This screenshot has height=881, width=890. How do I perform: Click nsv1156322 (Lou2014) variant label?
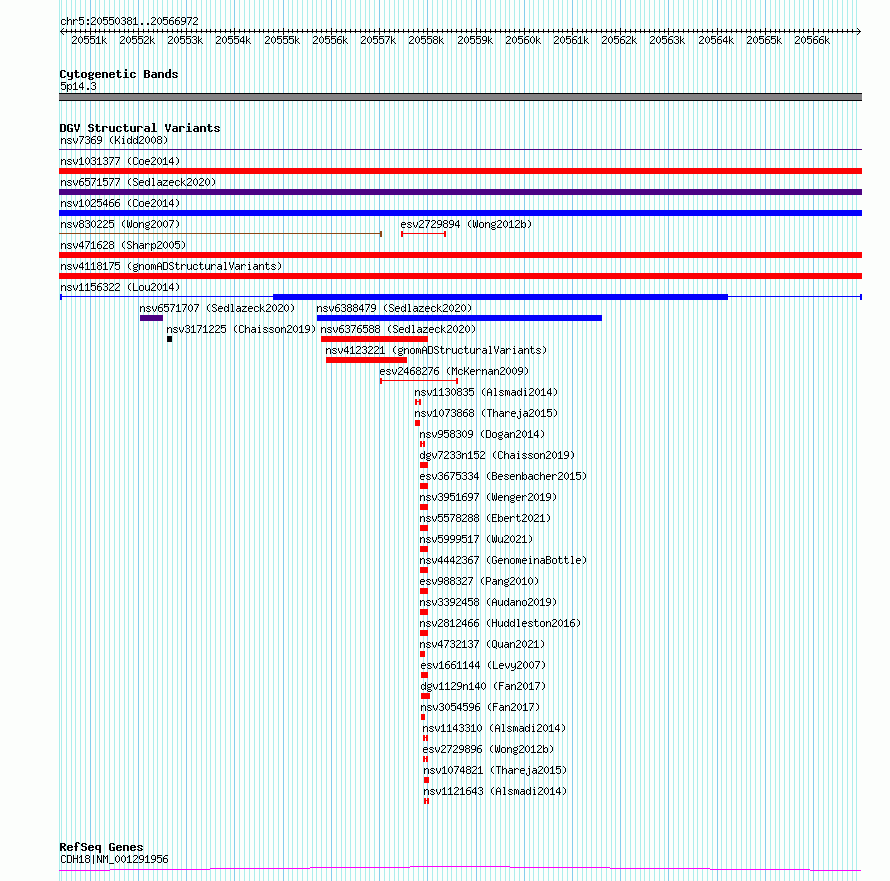[x=120, y=287]
